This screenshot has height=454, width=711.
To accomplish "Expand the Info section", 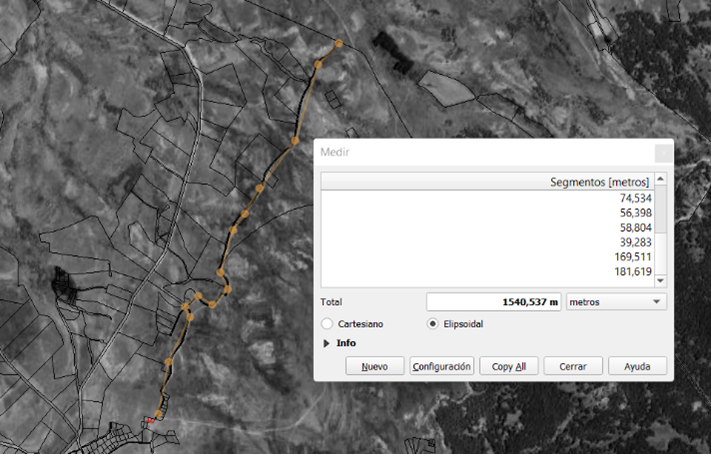I will tap(327, 343).
